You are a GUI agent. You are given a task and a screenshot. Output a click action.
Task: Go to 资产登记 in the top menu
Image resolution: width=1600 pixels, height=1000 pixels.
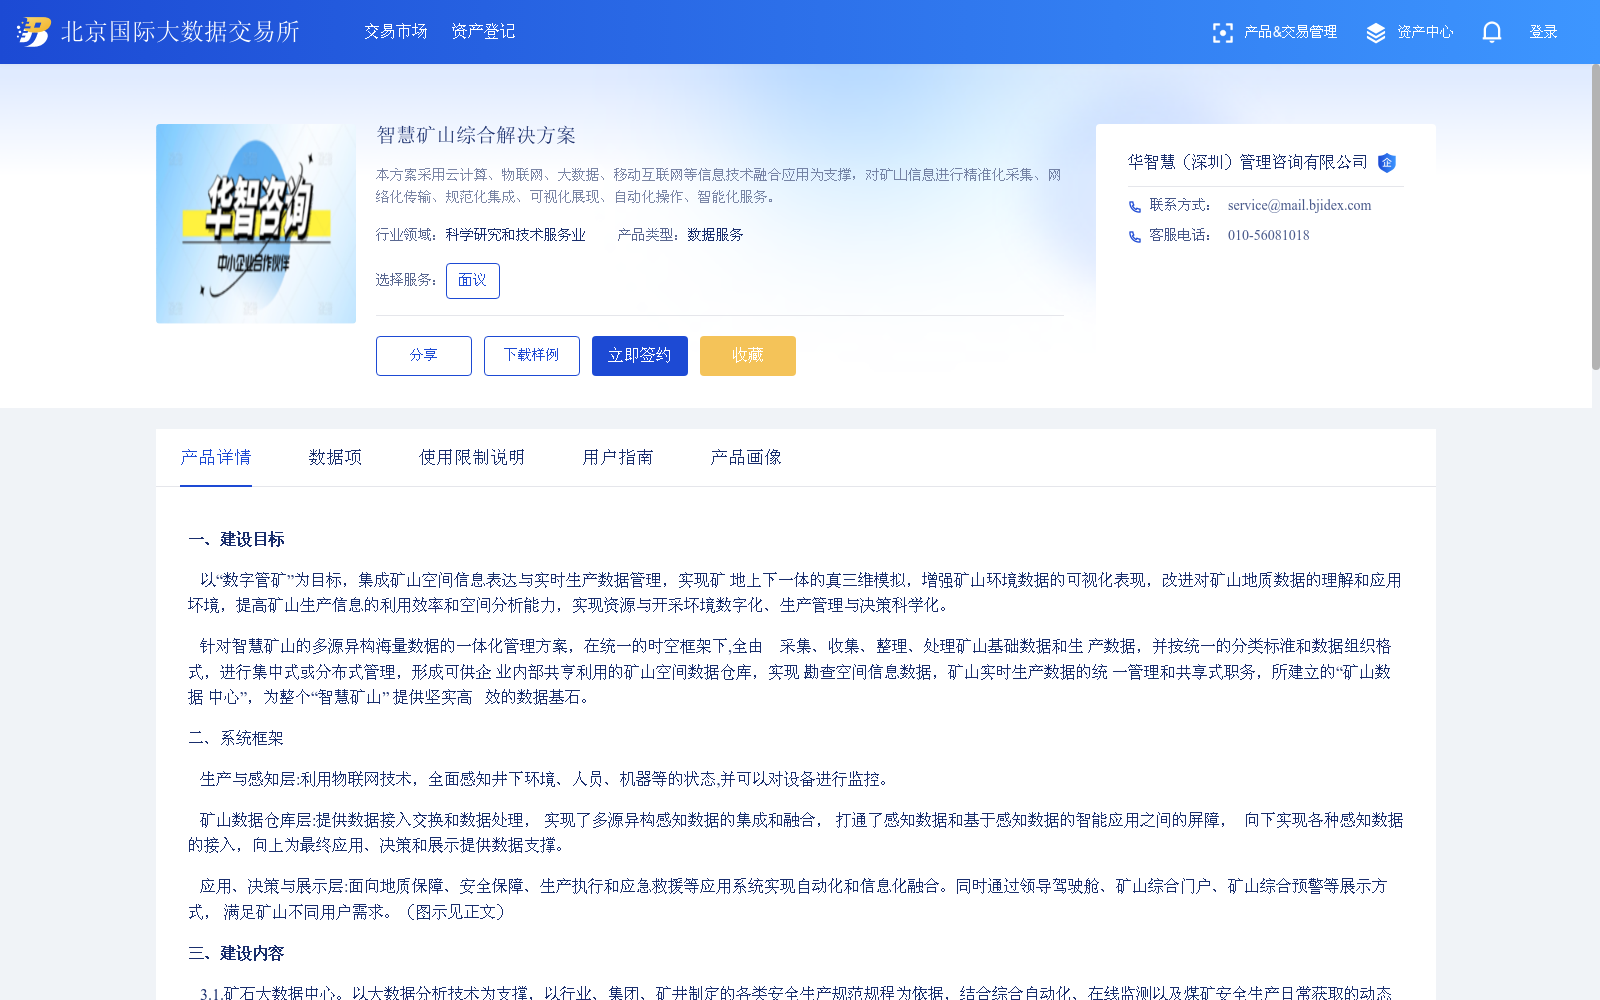click(x=483, y=32)
